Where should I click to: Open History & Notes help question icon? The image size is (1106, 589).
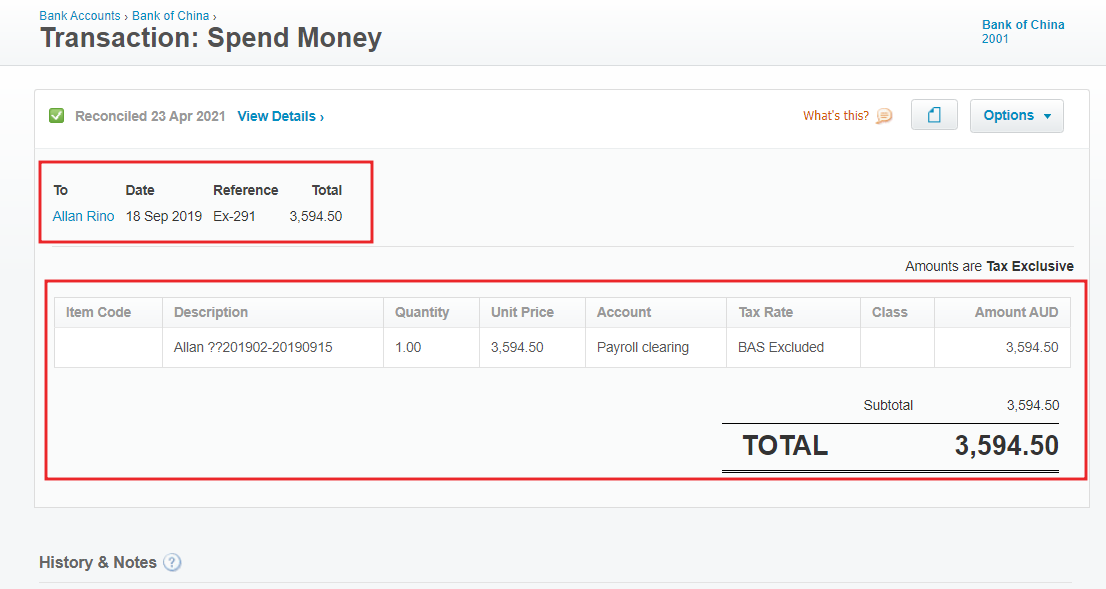[x=172, y=562]
